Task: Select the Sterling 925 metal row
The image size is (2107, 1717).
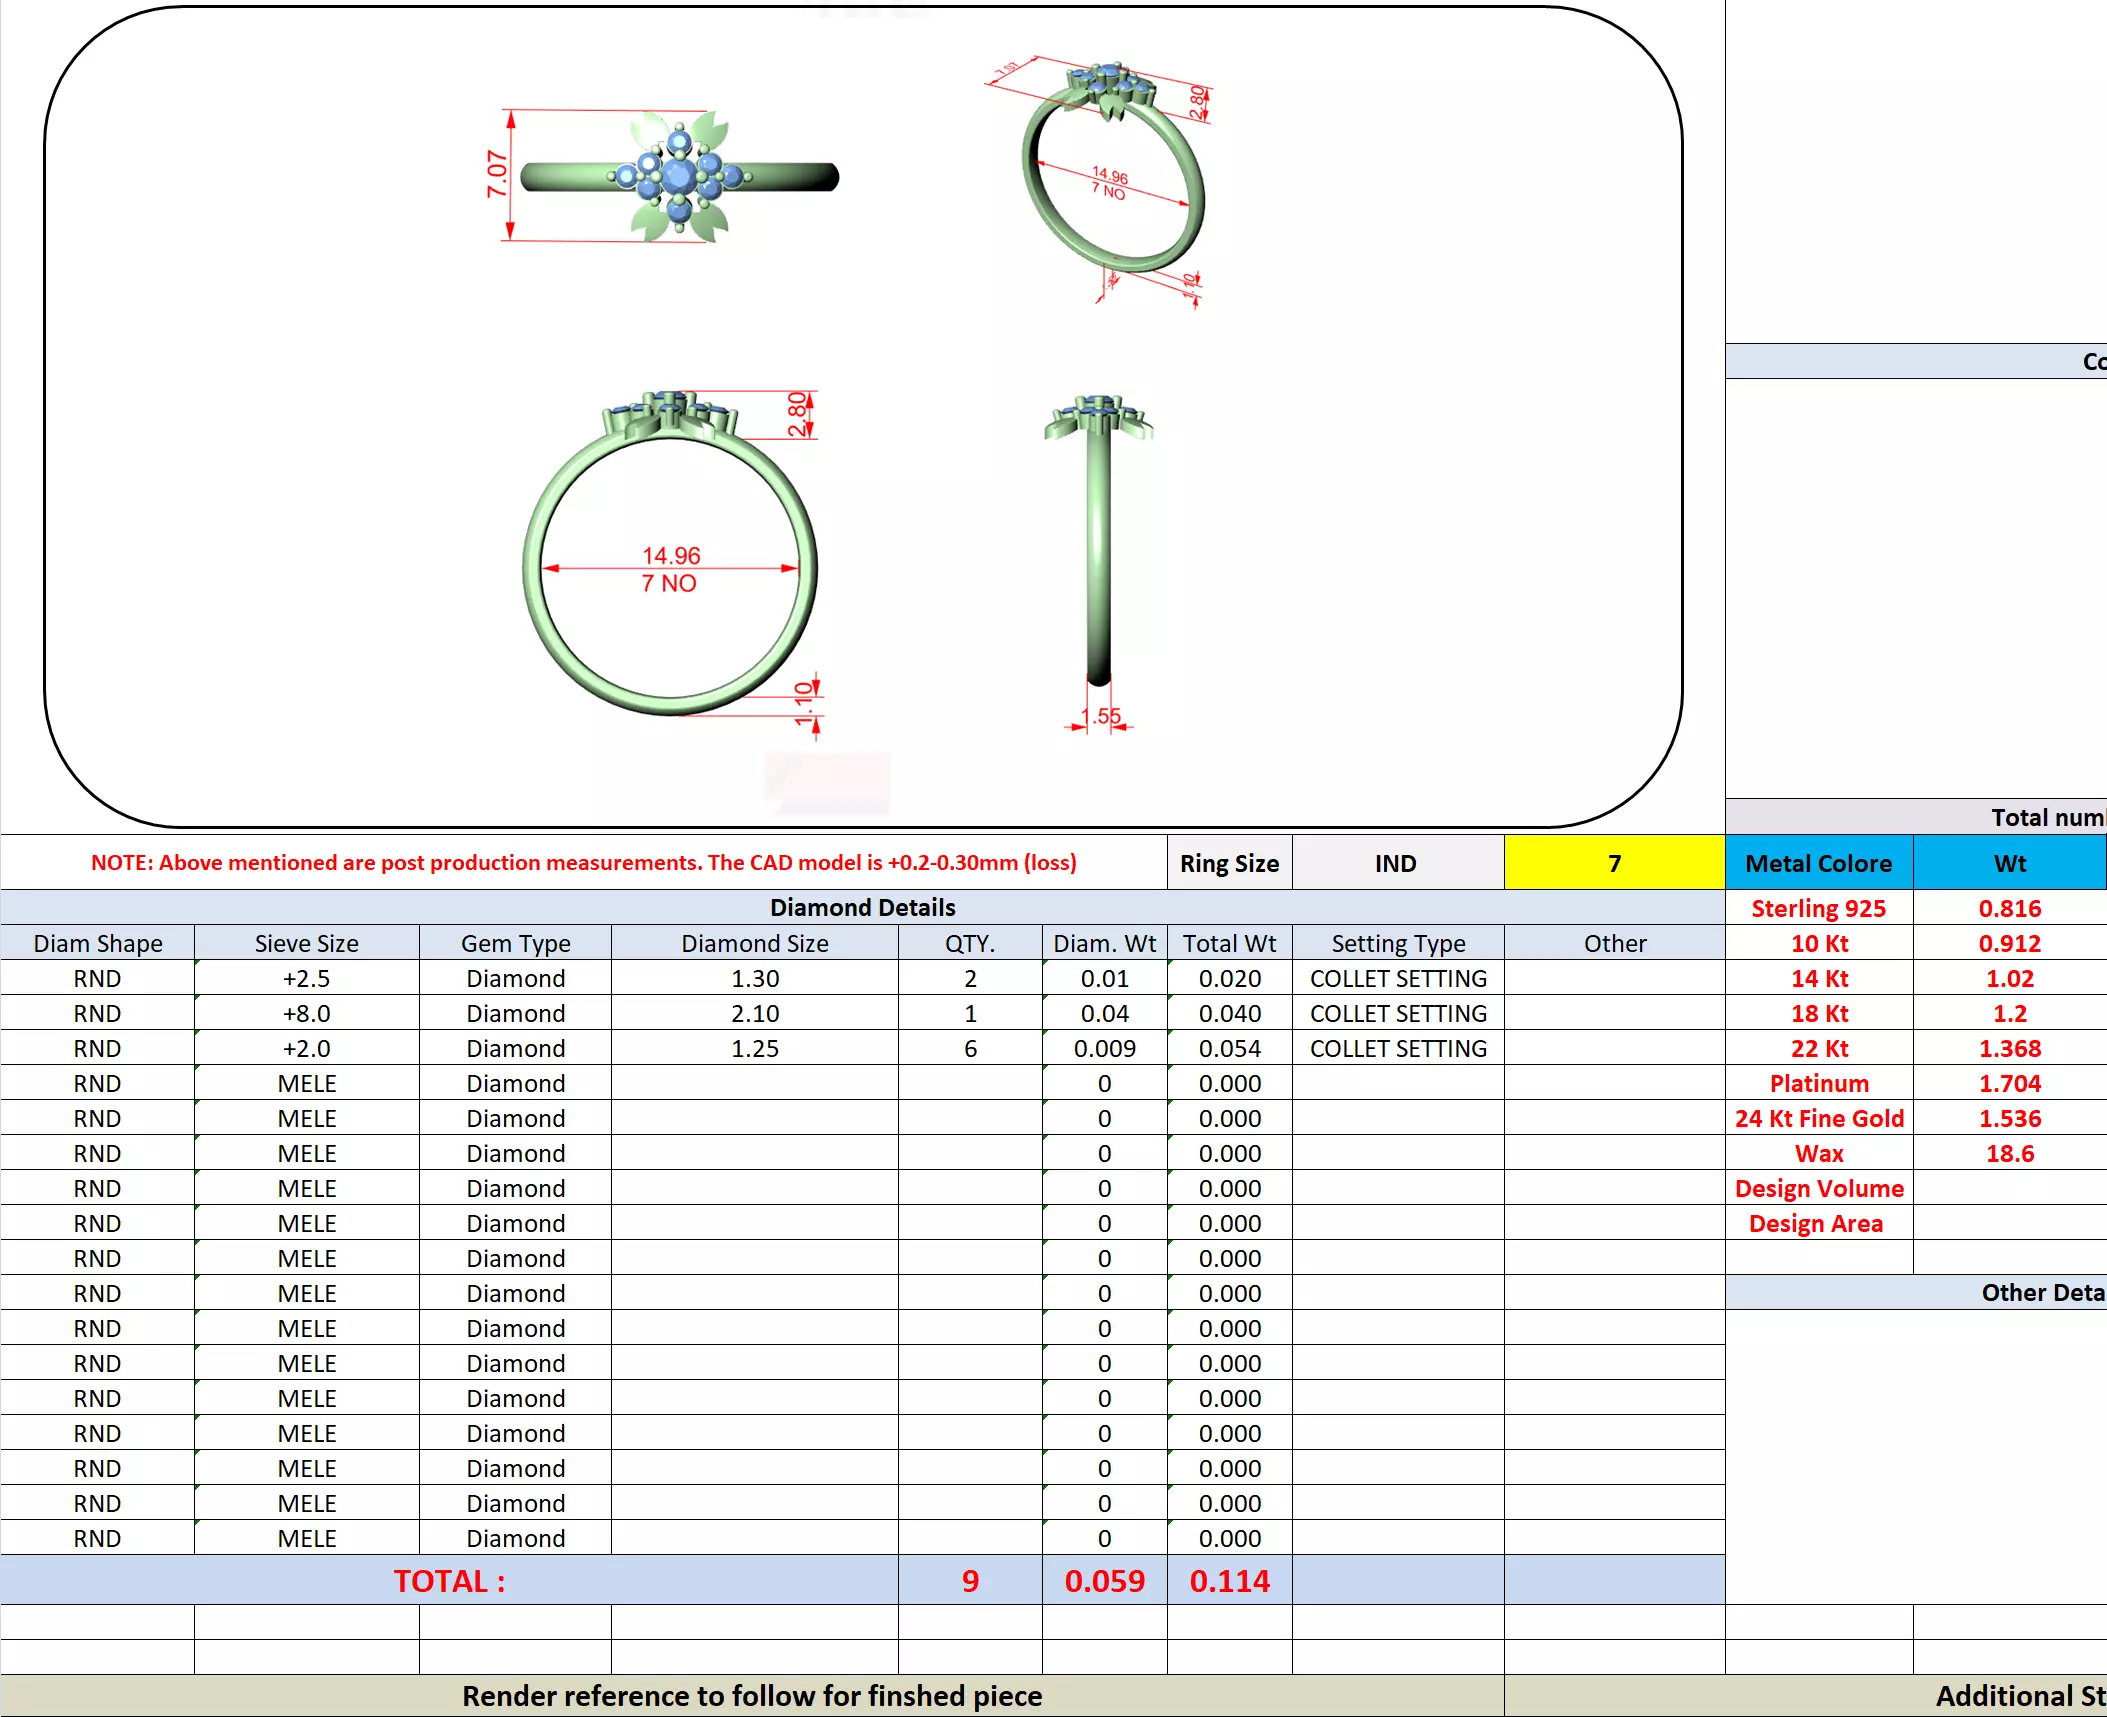Action: (1818, 908)
